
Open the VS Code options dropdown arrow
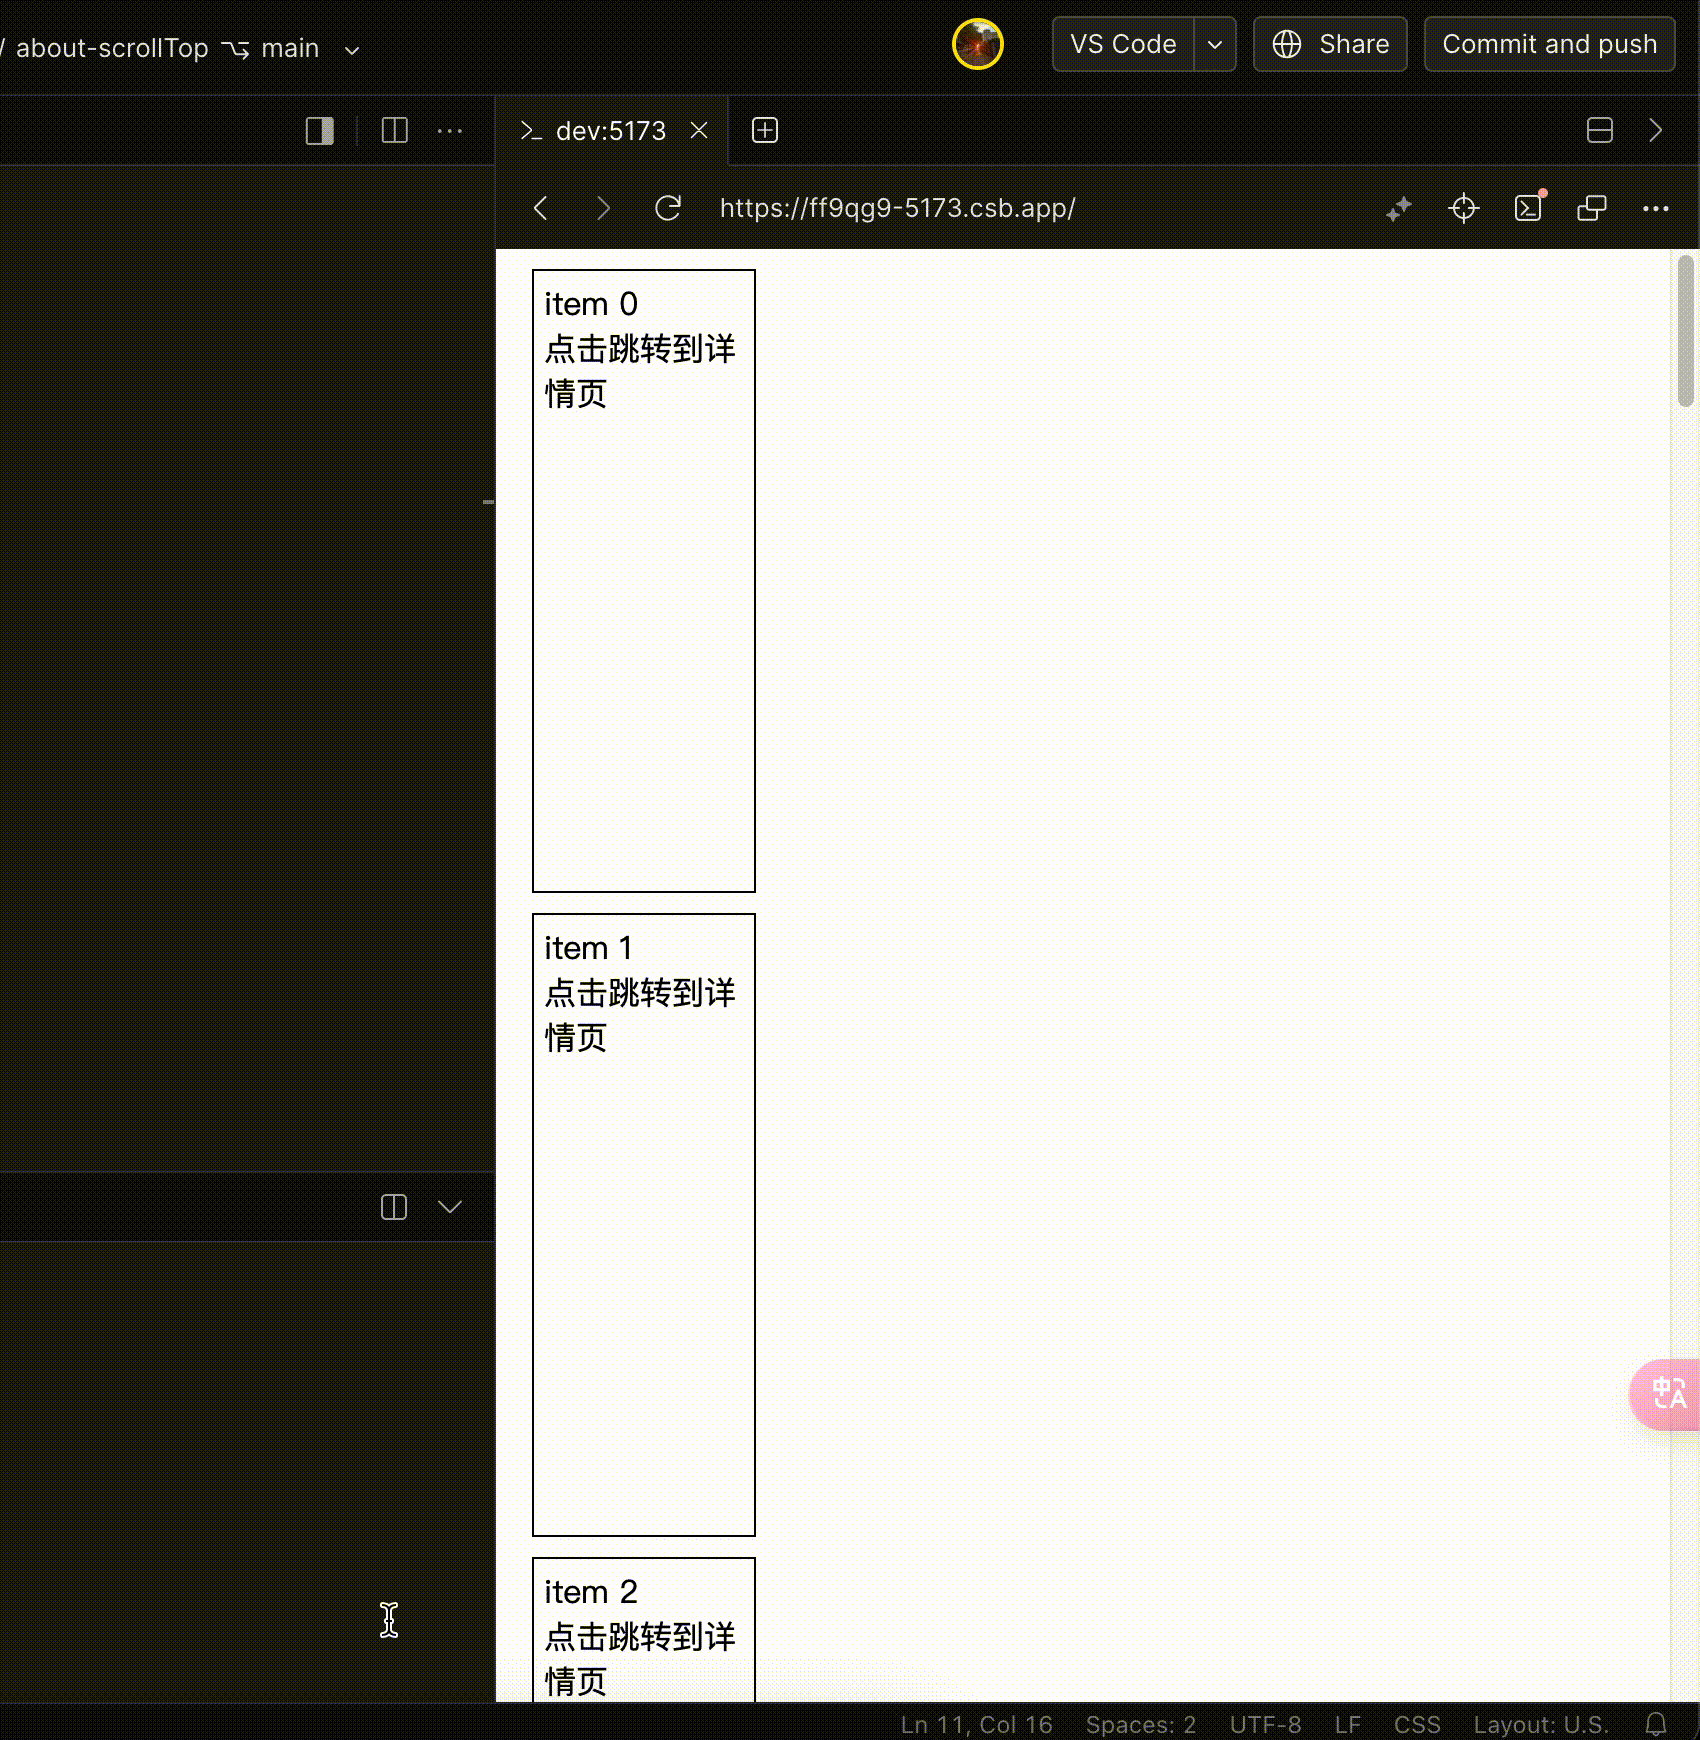point(1213,44)
